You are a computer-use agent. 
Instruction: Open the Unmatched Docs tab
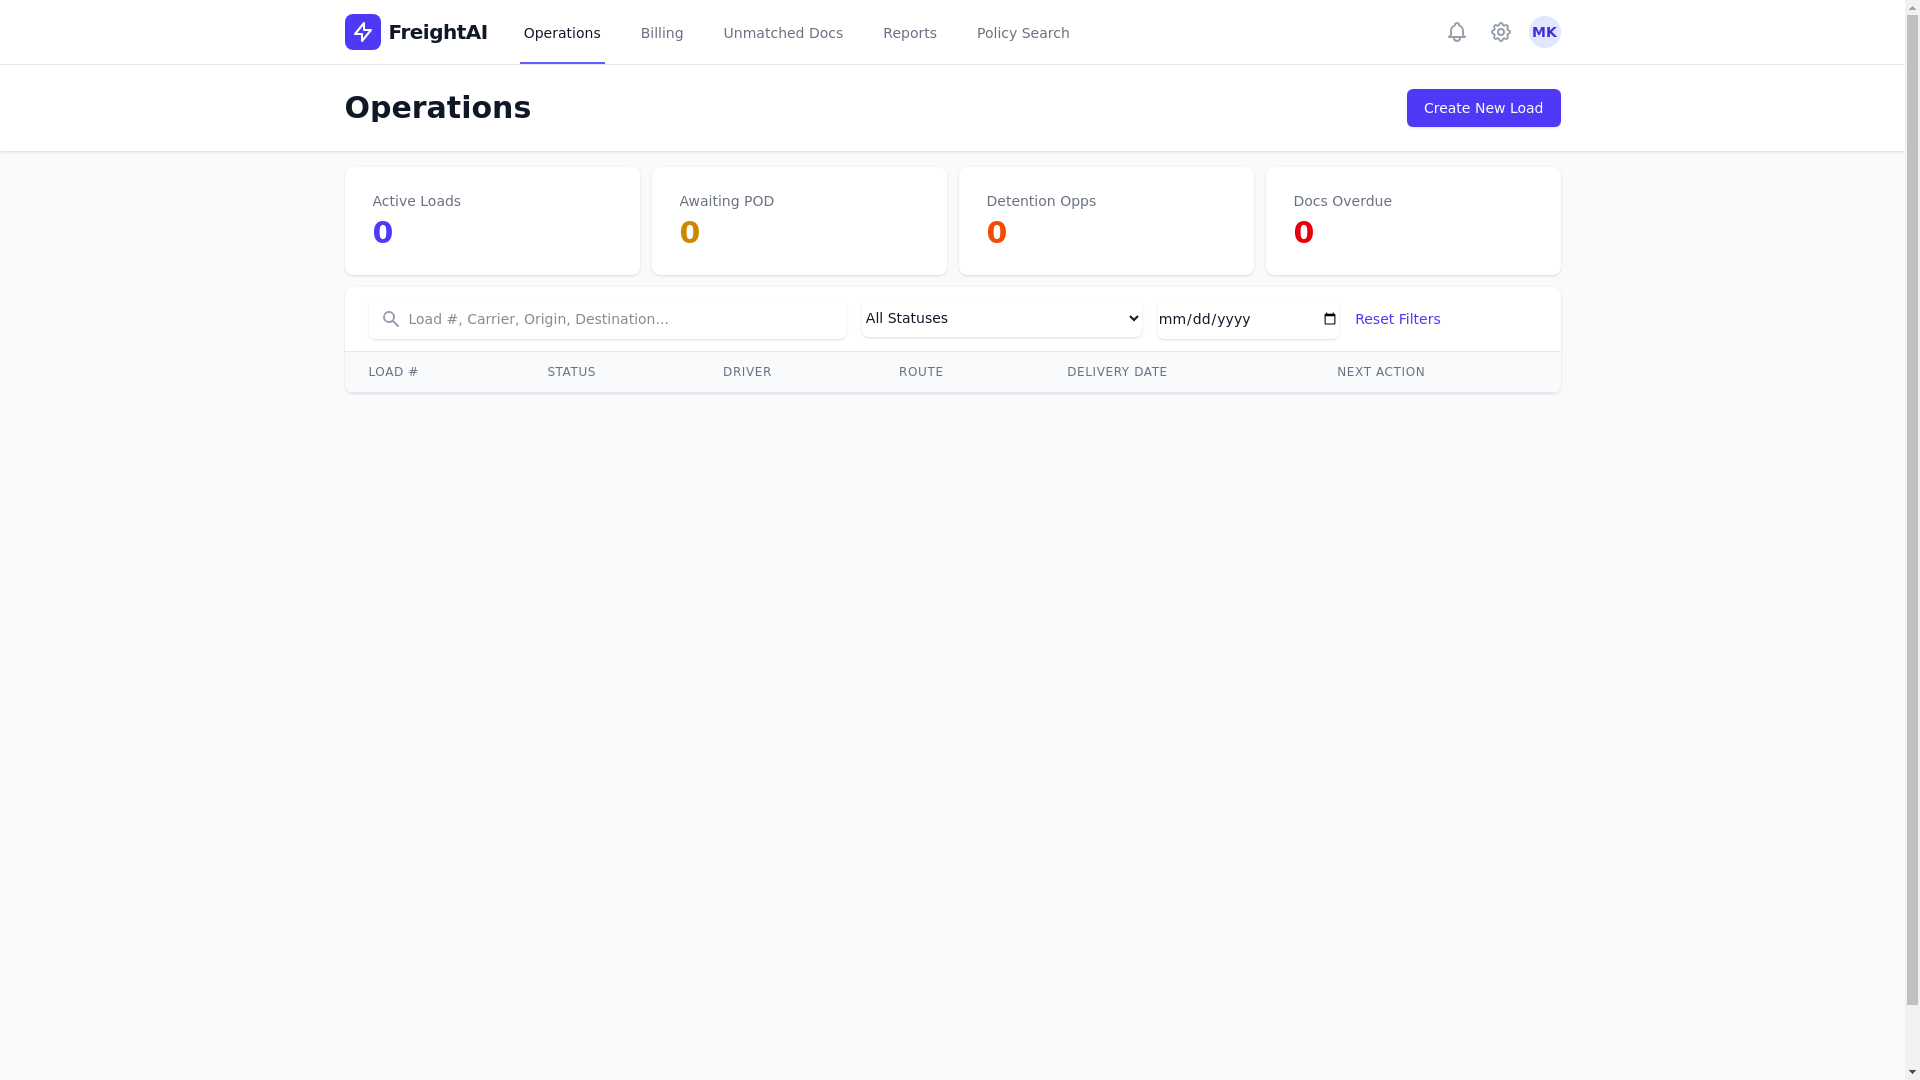783,33
